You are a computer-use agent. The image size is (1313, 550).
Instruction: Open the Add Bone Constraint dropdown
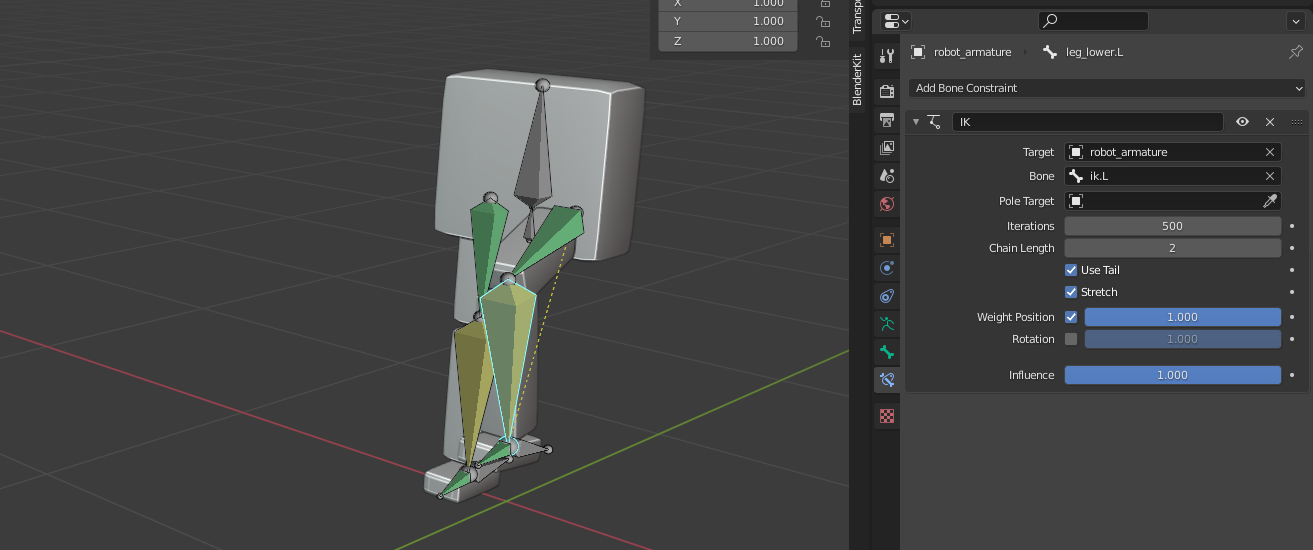[1107, 88]
